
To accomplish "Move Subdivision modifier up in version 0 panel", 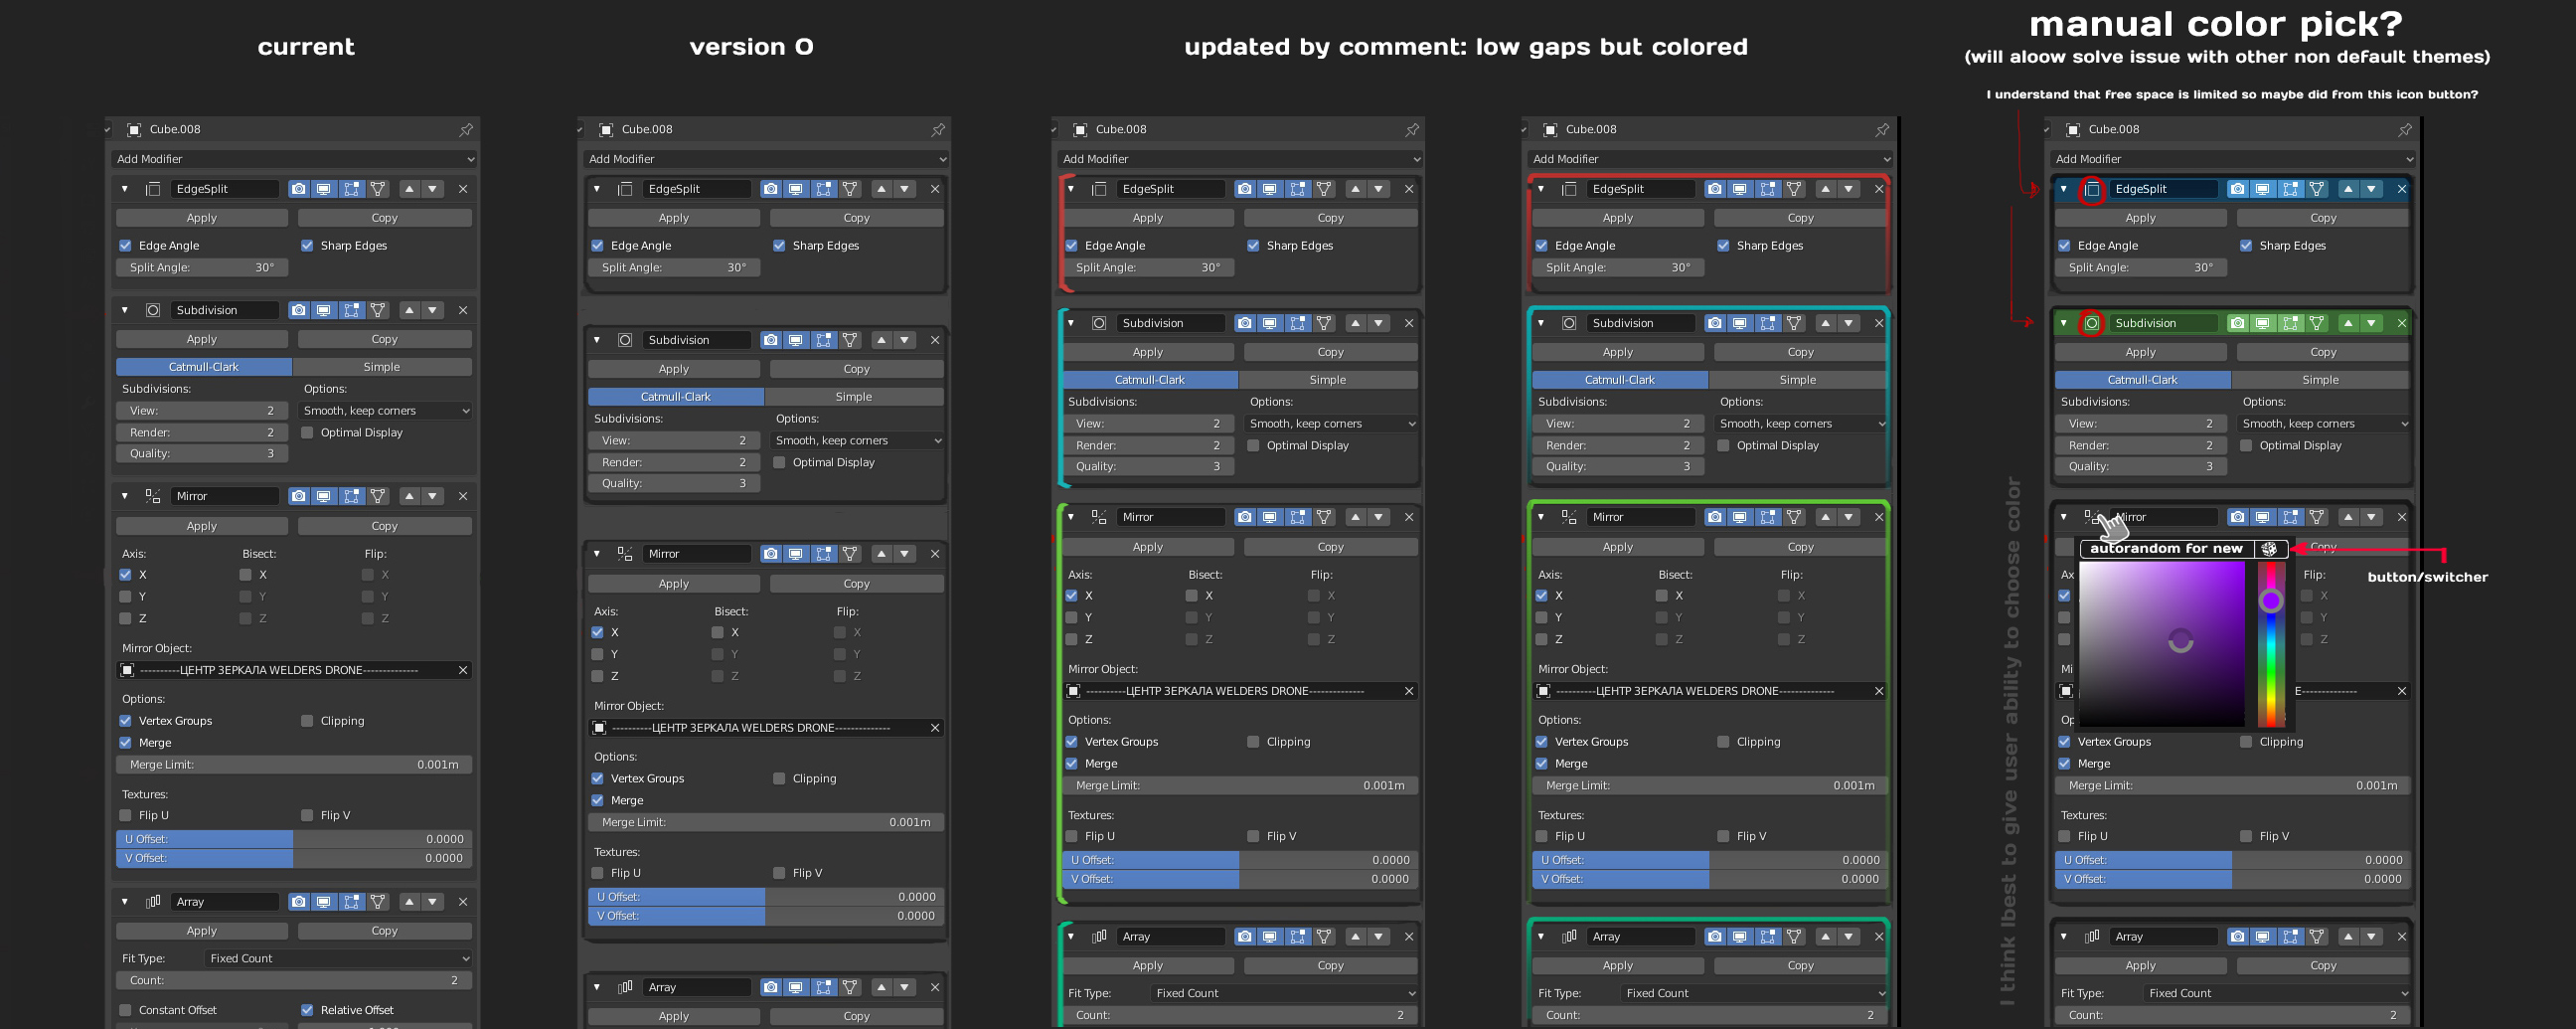I will click(881, 340).
